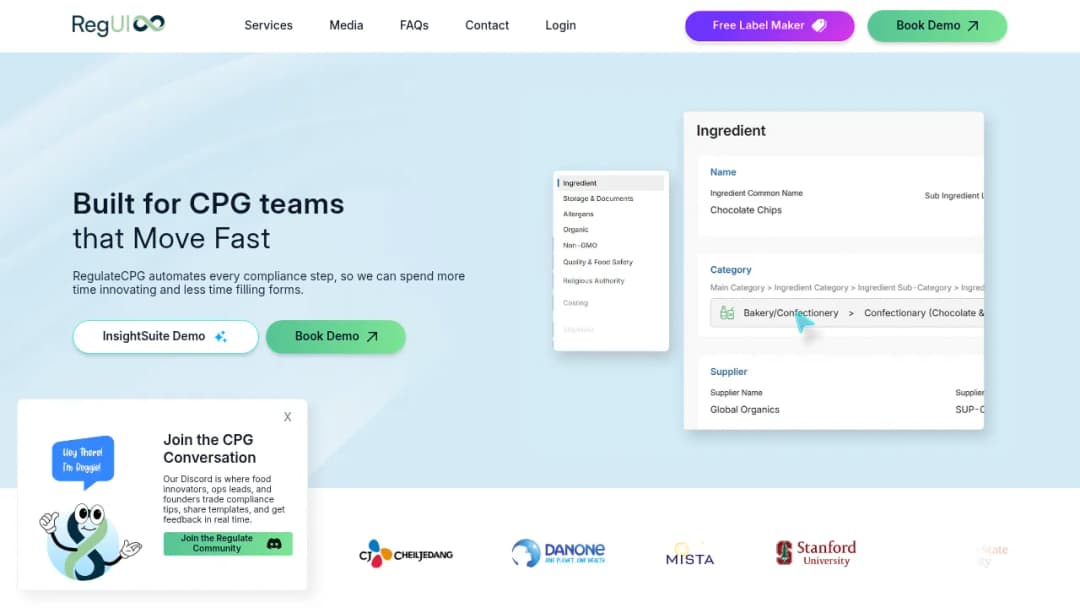
Task: Click the arrow icon on hero Book Demo
Action: point(372,337)
